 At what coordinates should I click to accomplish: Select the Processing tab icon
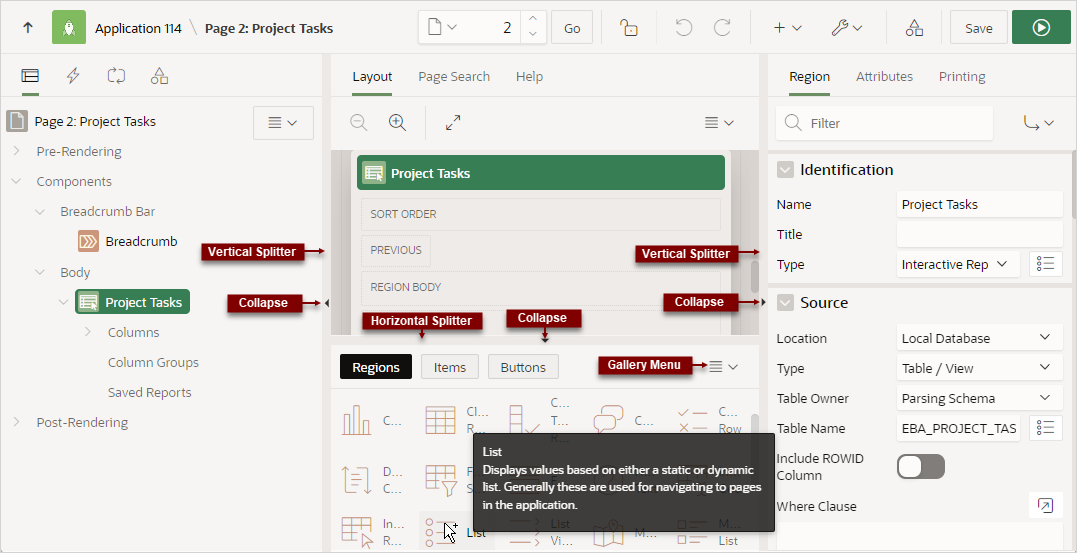click(x=116, y=76)
